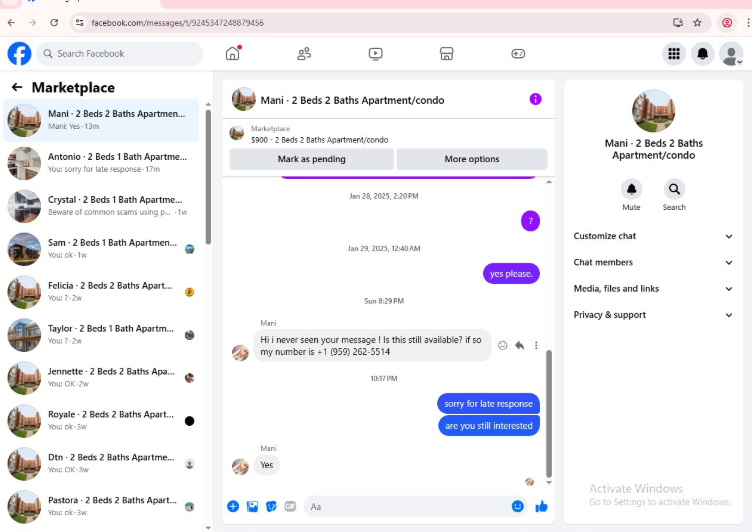Image resolution: width=752 pixels, height=532 pixels.
Task: Open the $900 2 Beds 2 Baths listing link
Action: [319, 140]
